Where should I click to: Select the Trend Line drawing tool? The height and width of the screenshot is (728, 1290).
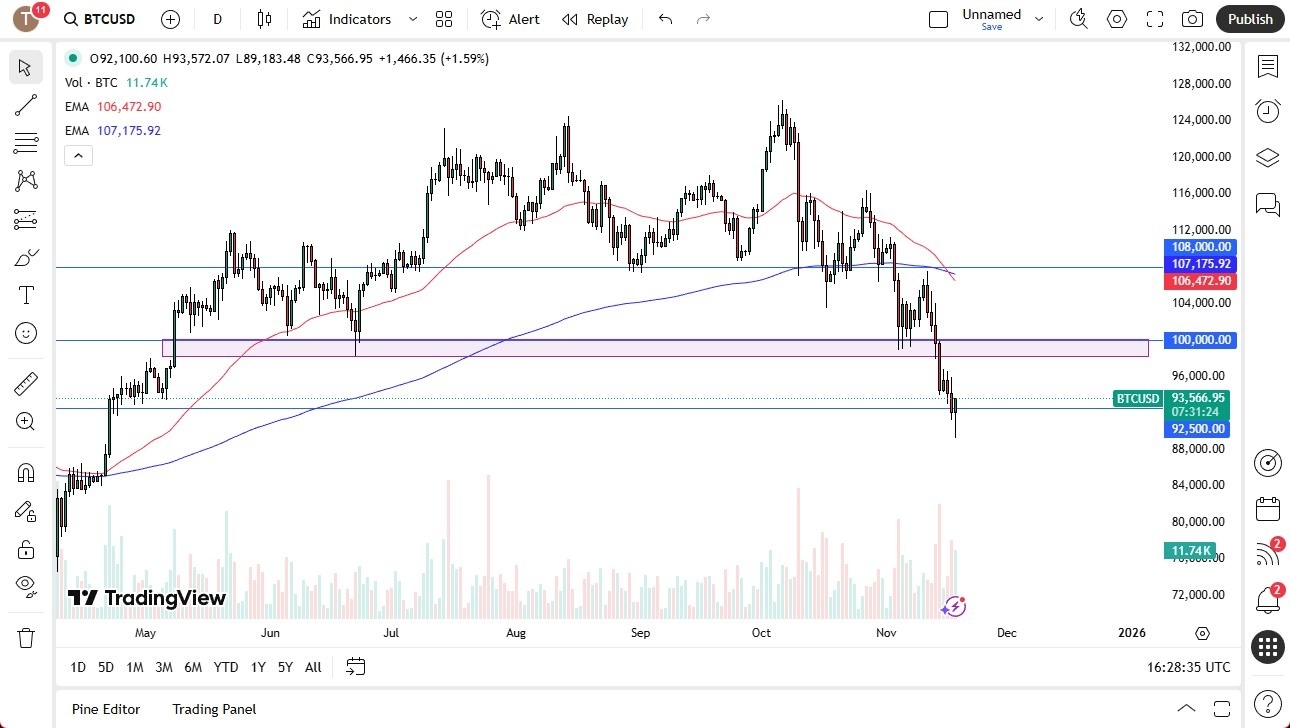click(26, 105)
